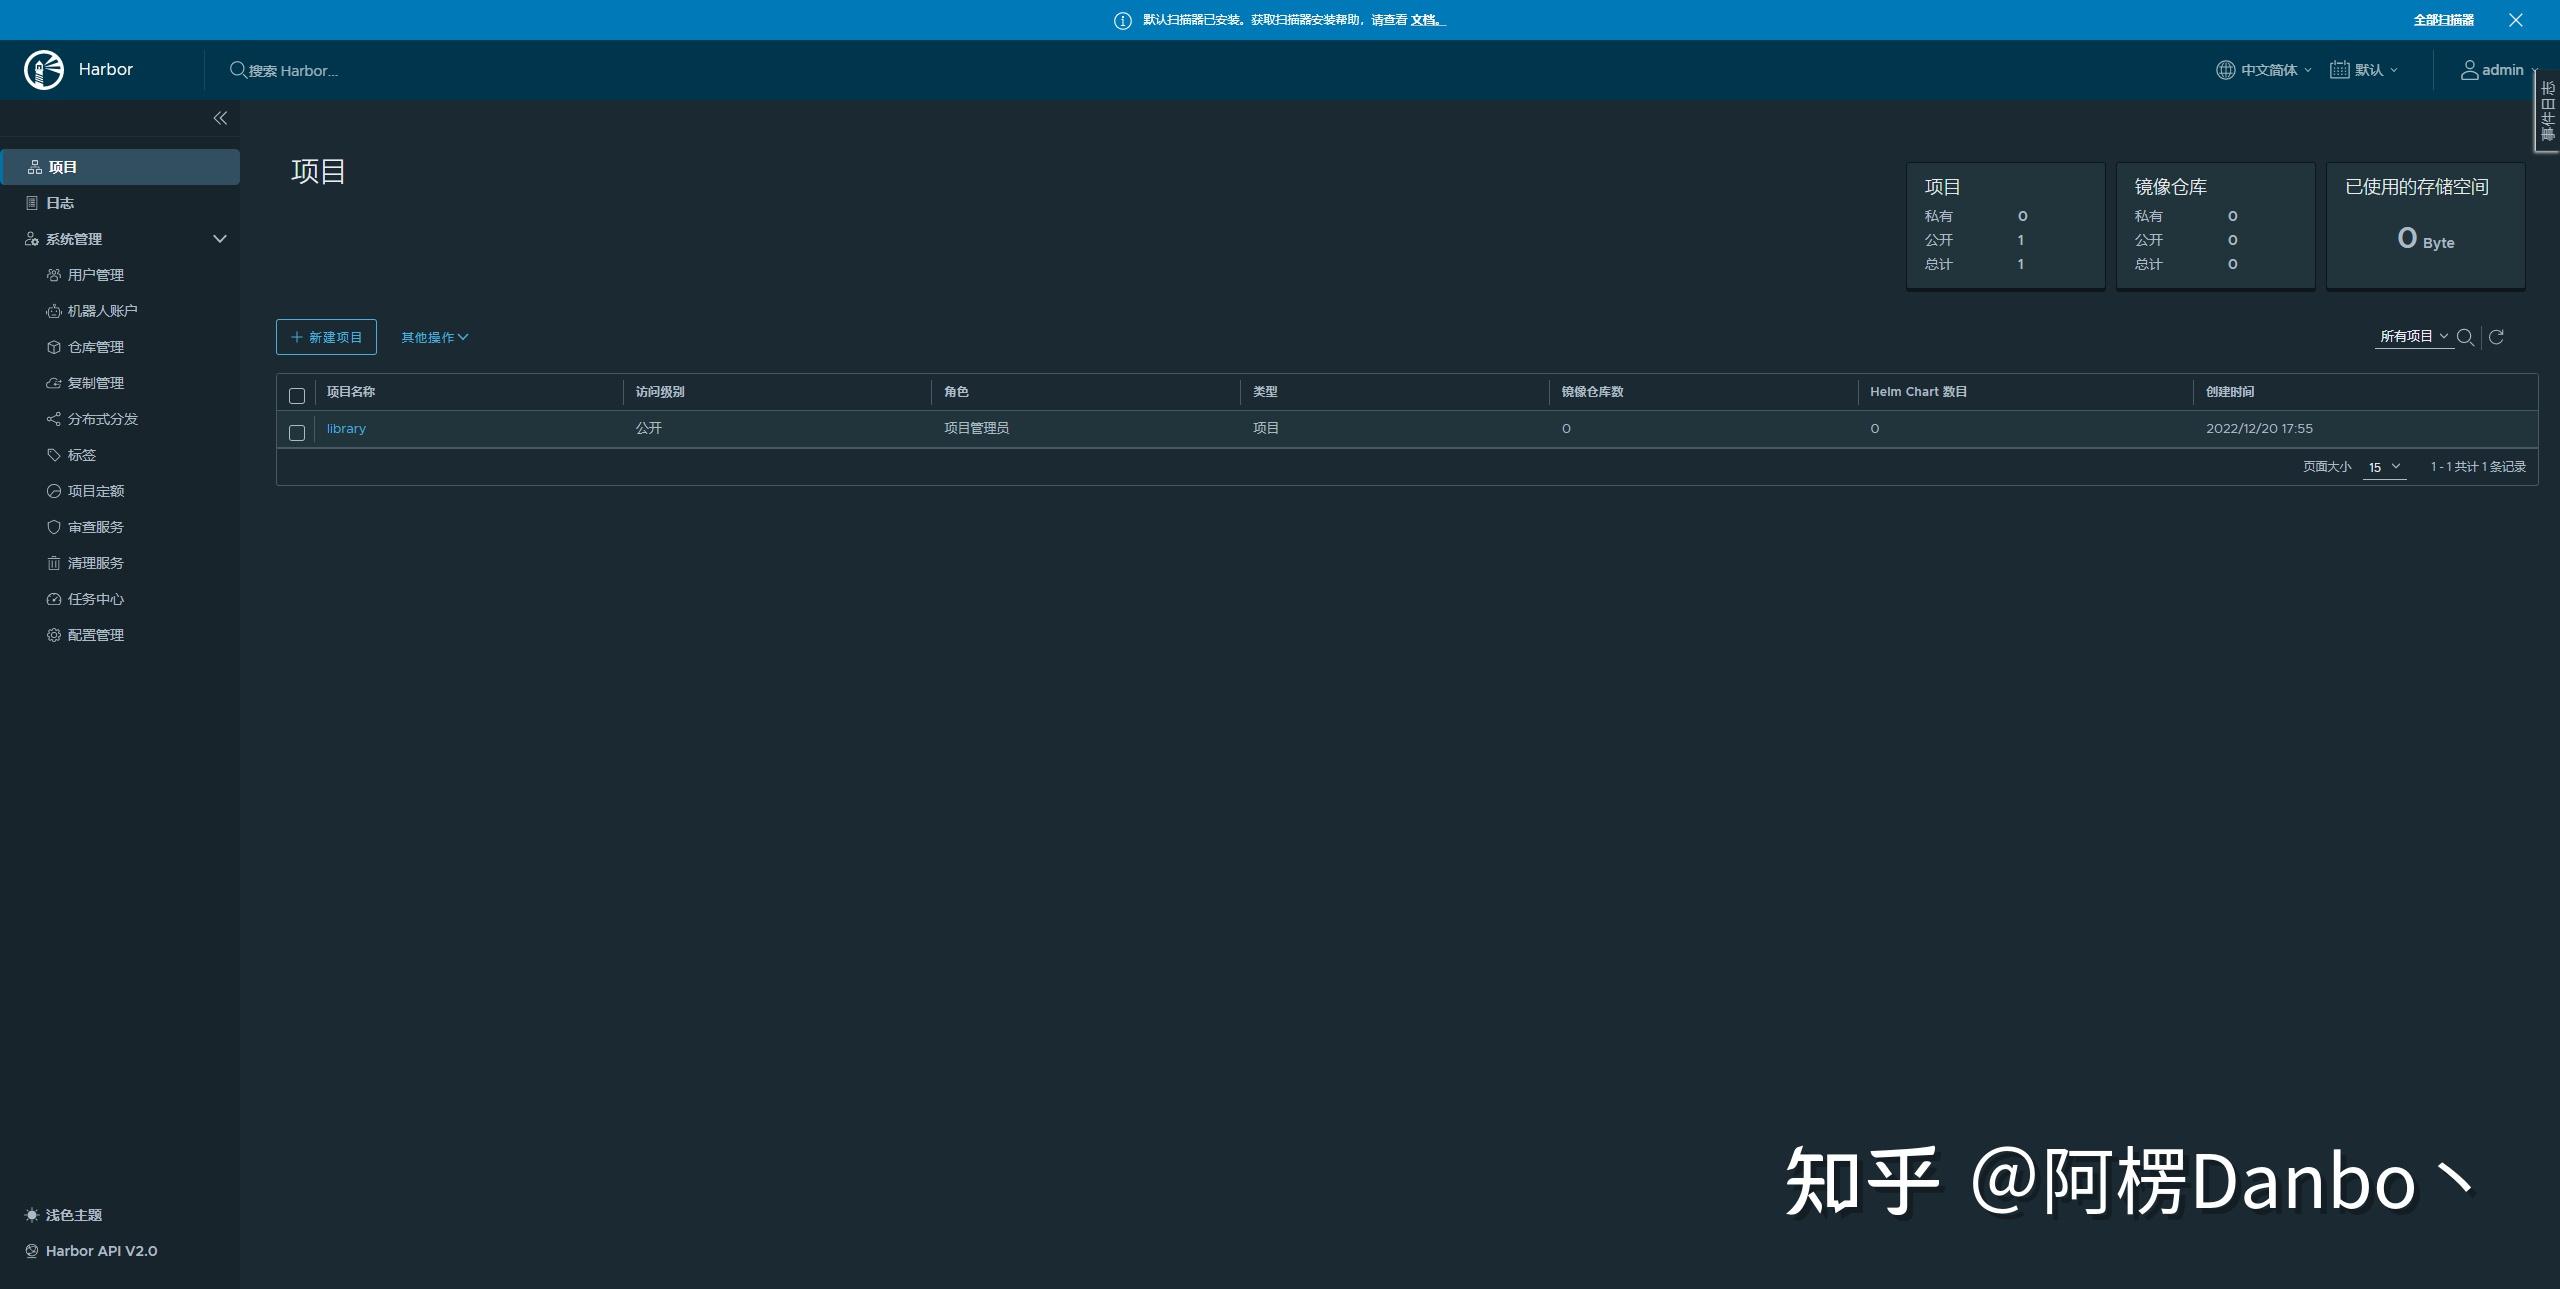
Task: Change 页面大小 to another value
Action: [2384, 466]
